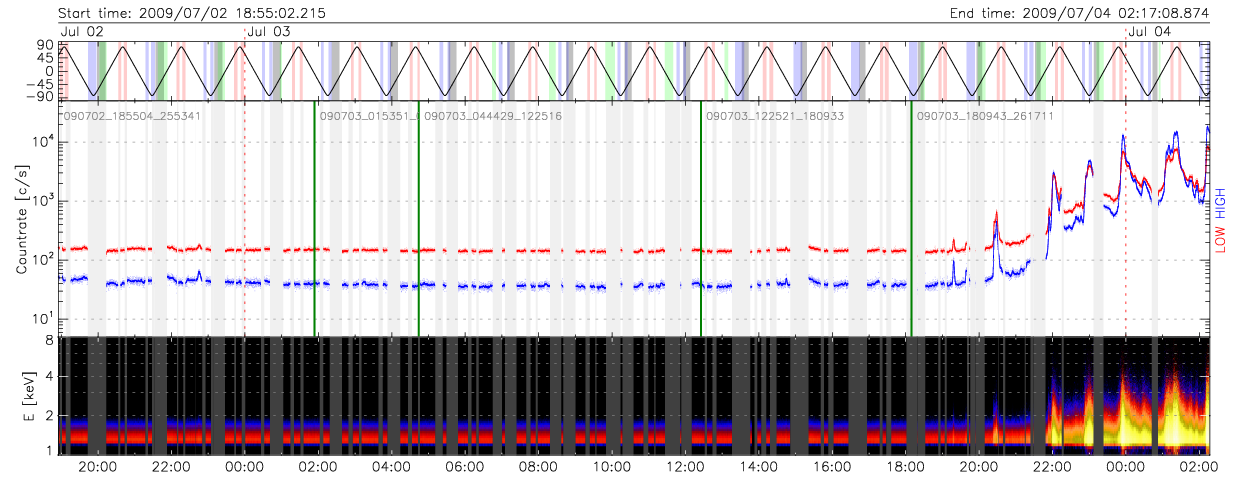Image resolution: width=1240 pixels, height=480 pixels.
Task: Click green marker line beside 090703_122521 label
Action: (700, 220)
